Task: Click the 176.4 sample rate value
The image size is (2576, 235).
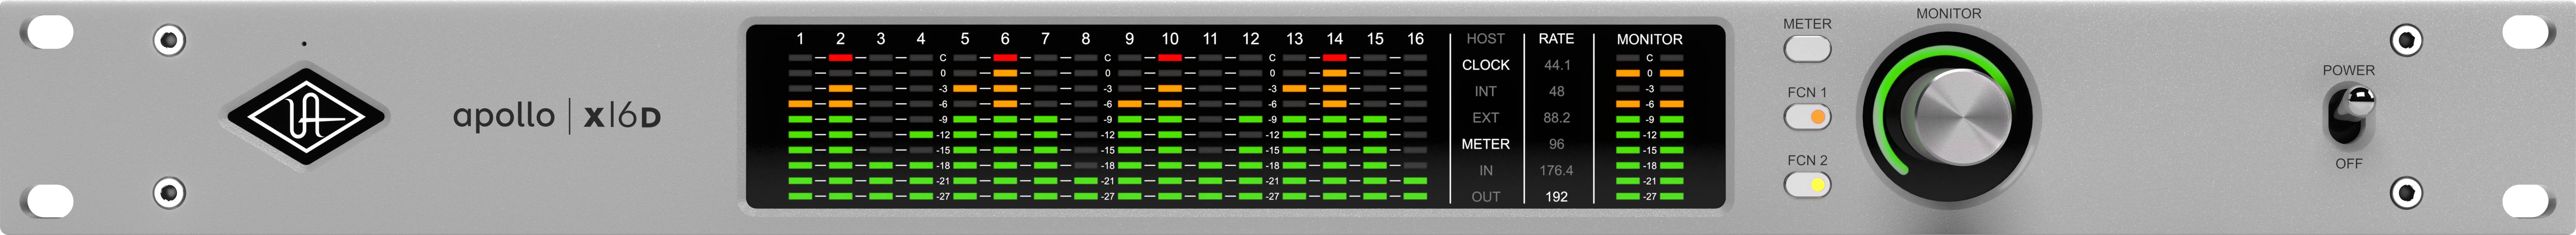Action: coord(1556,171)
